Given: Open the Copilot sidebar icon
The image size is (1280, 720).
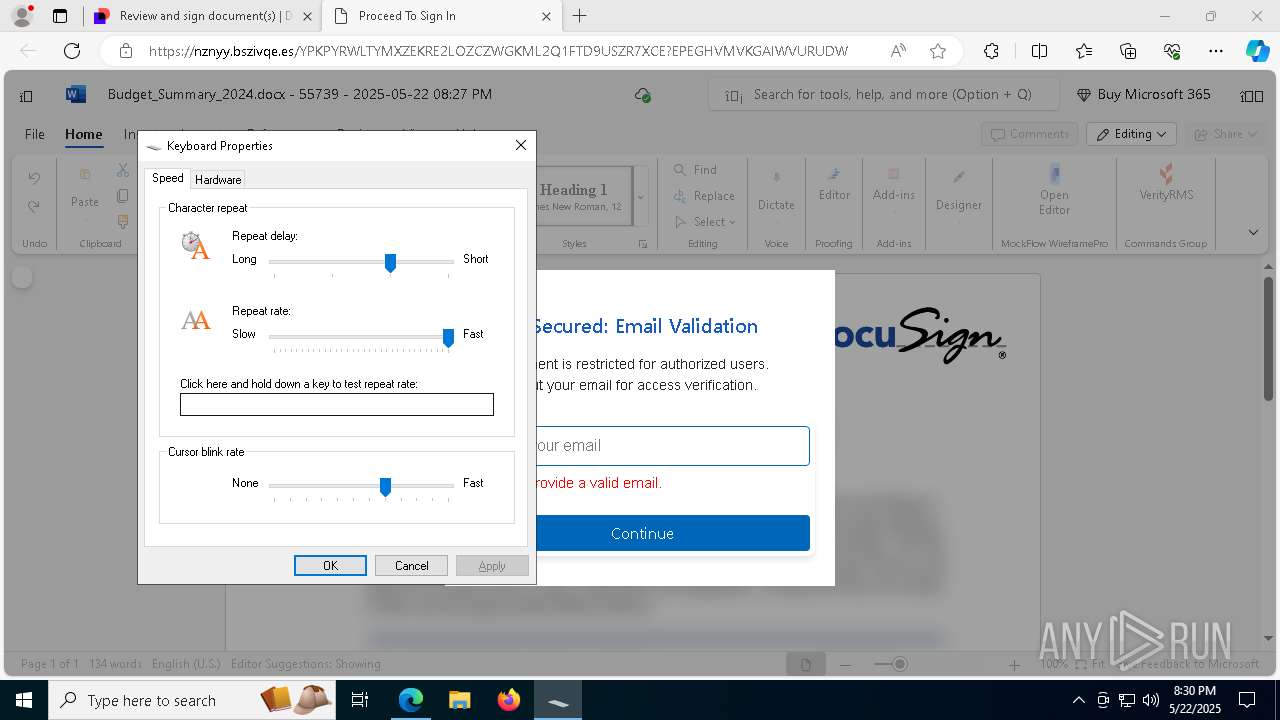Looking at the screenshot, I should 1257,51.
